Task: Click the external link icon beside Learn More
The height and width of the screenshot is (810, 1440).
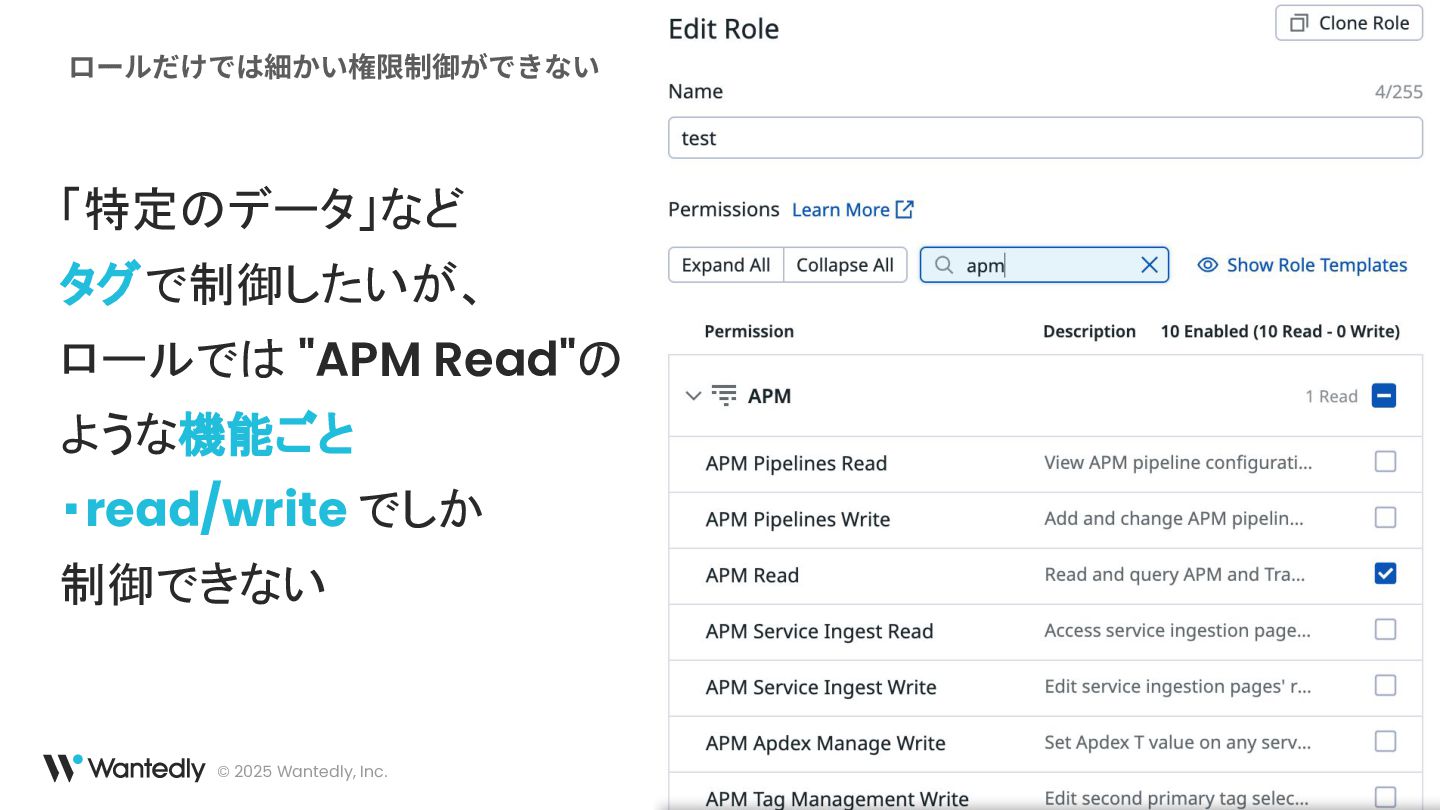Action: tap(905, 209)
